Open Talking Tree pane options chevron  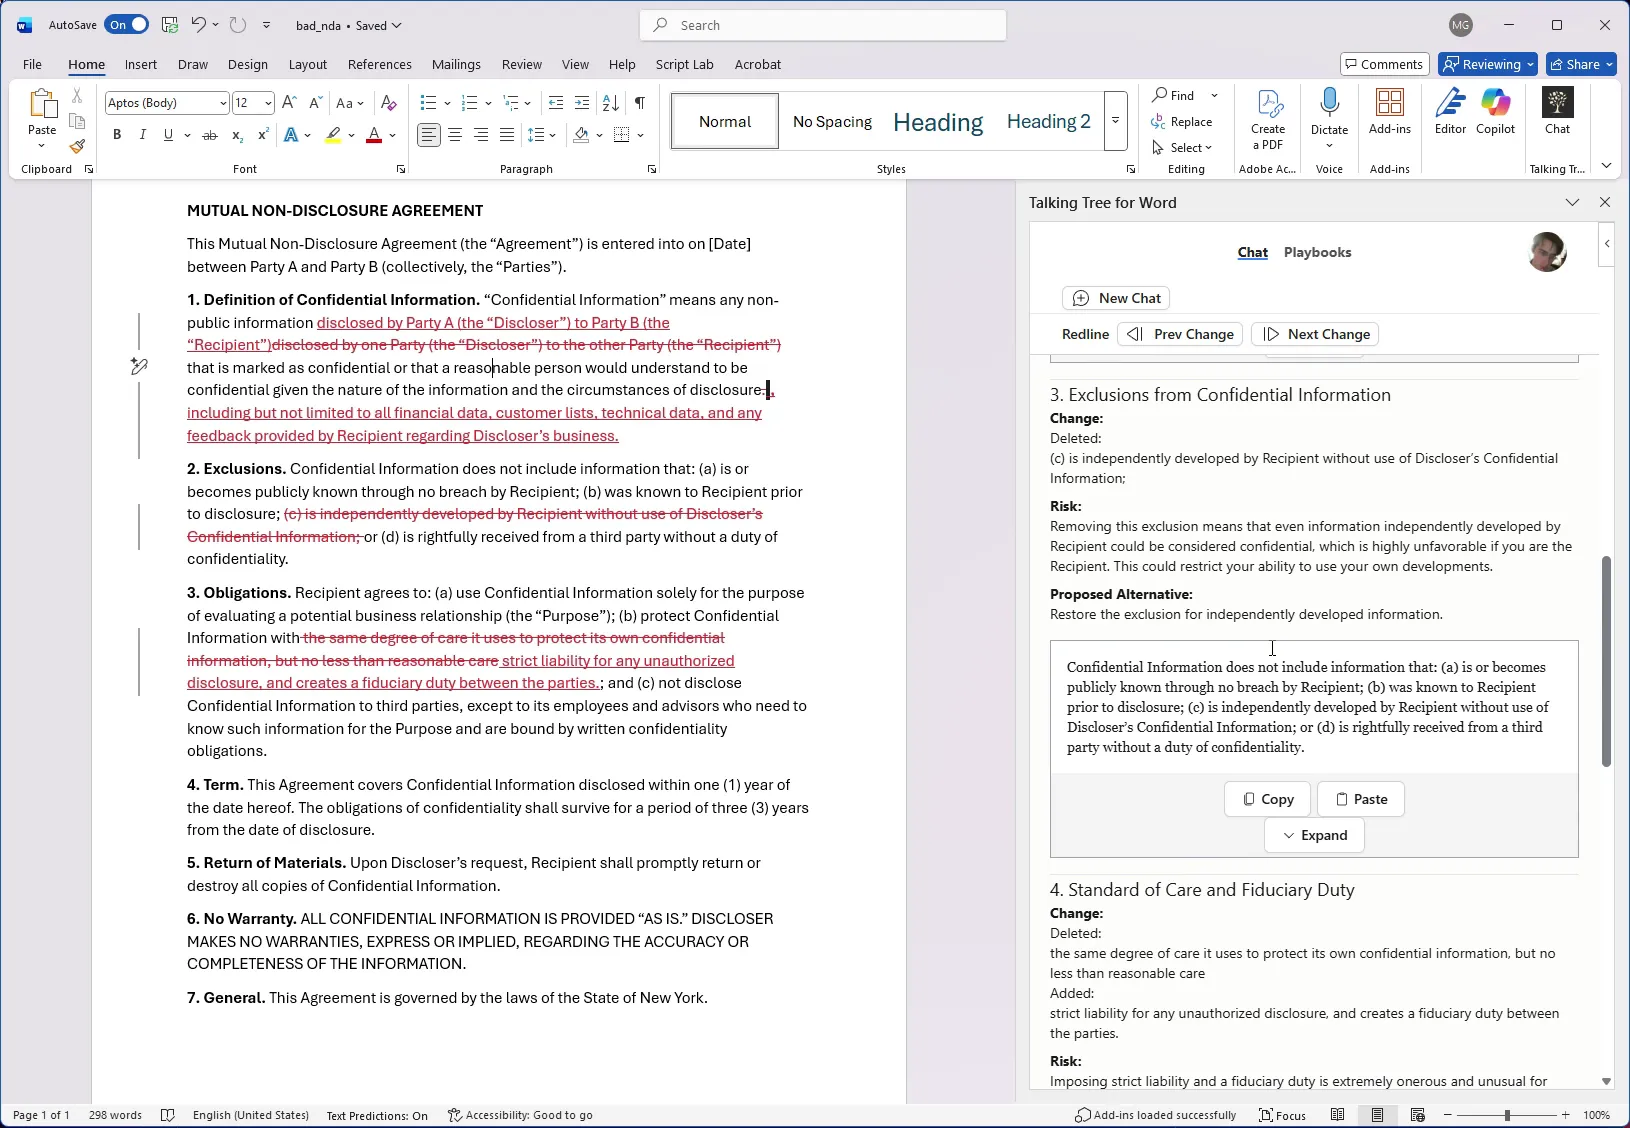[1572, 203]
